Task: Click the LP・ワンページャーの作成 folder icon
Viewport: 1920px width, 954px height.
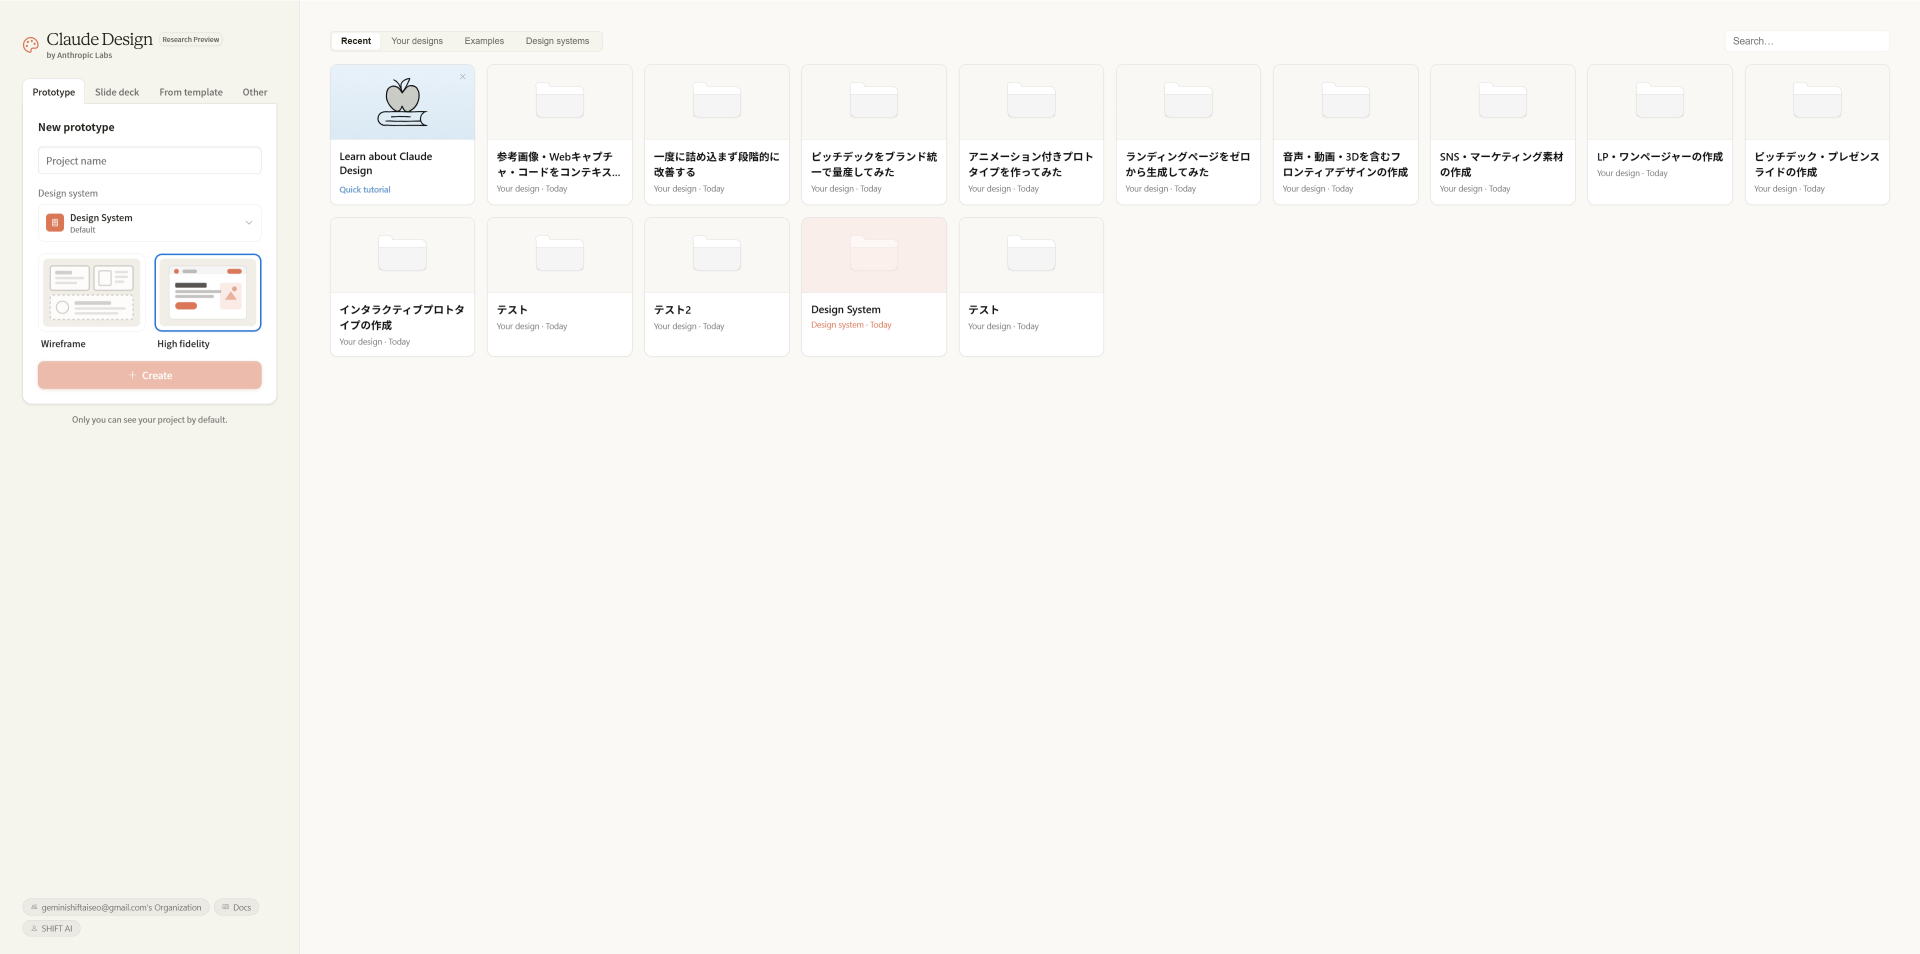Action: [x=1659, y=101]
